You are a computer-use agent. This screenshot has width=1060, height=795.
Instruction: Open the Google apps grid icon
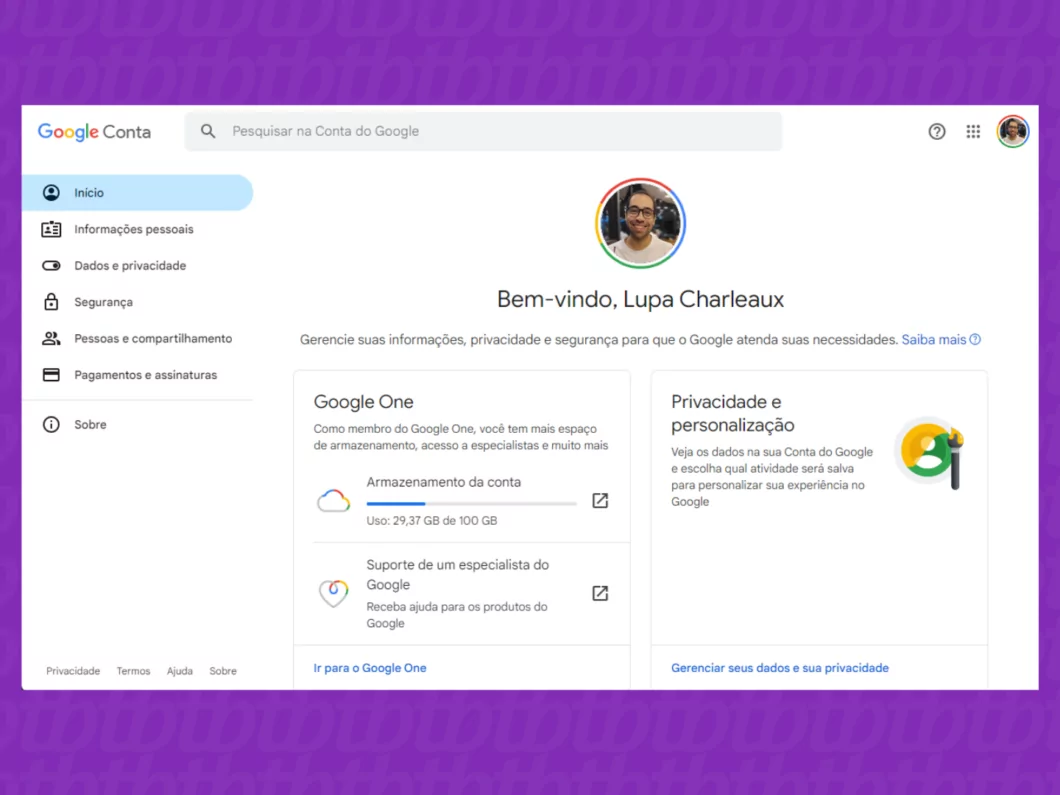click(973, 131)
